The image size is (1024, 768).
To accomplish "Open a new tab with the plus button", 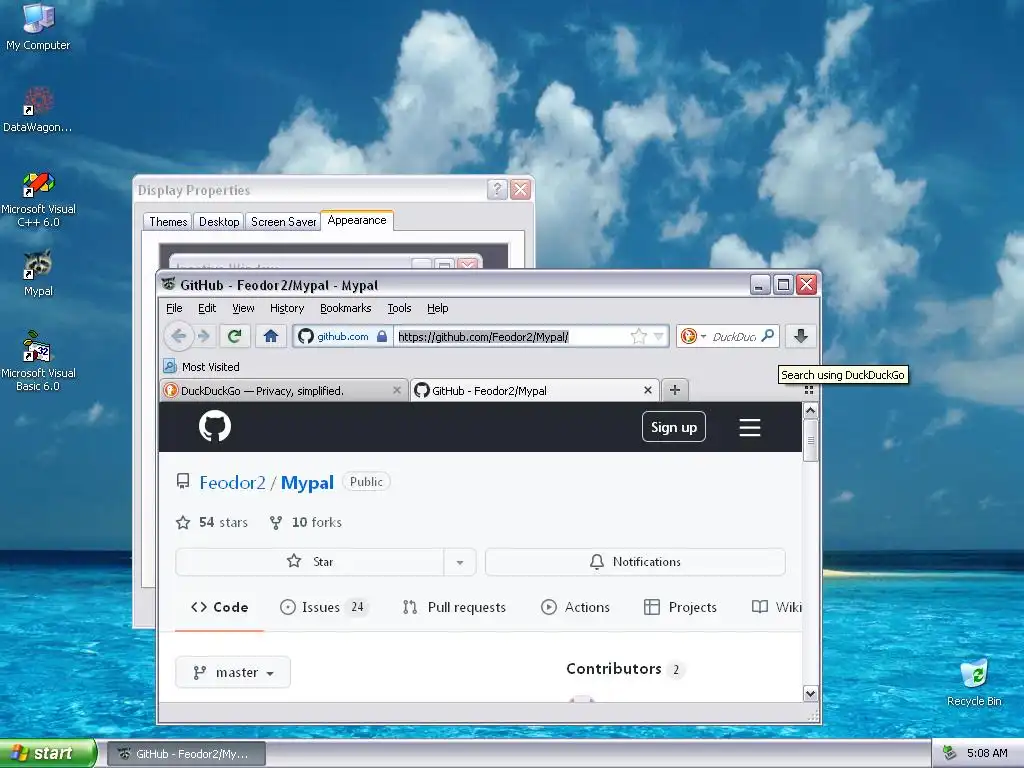I will pyautogui.click(x=675, y=390).
